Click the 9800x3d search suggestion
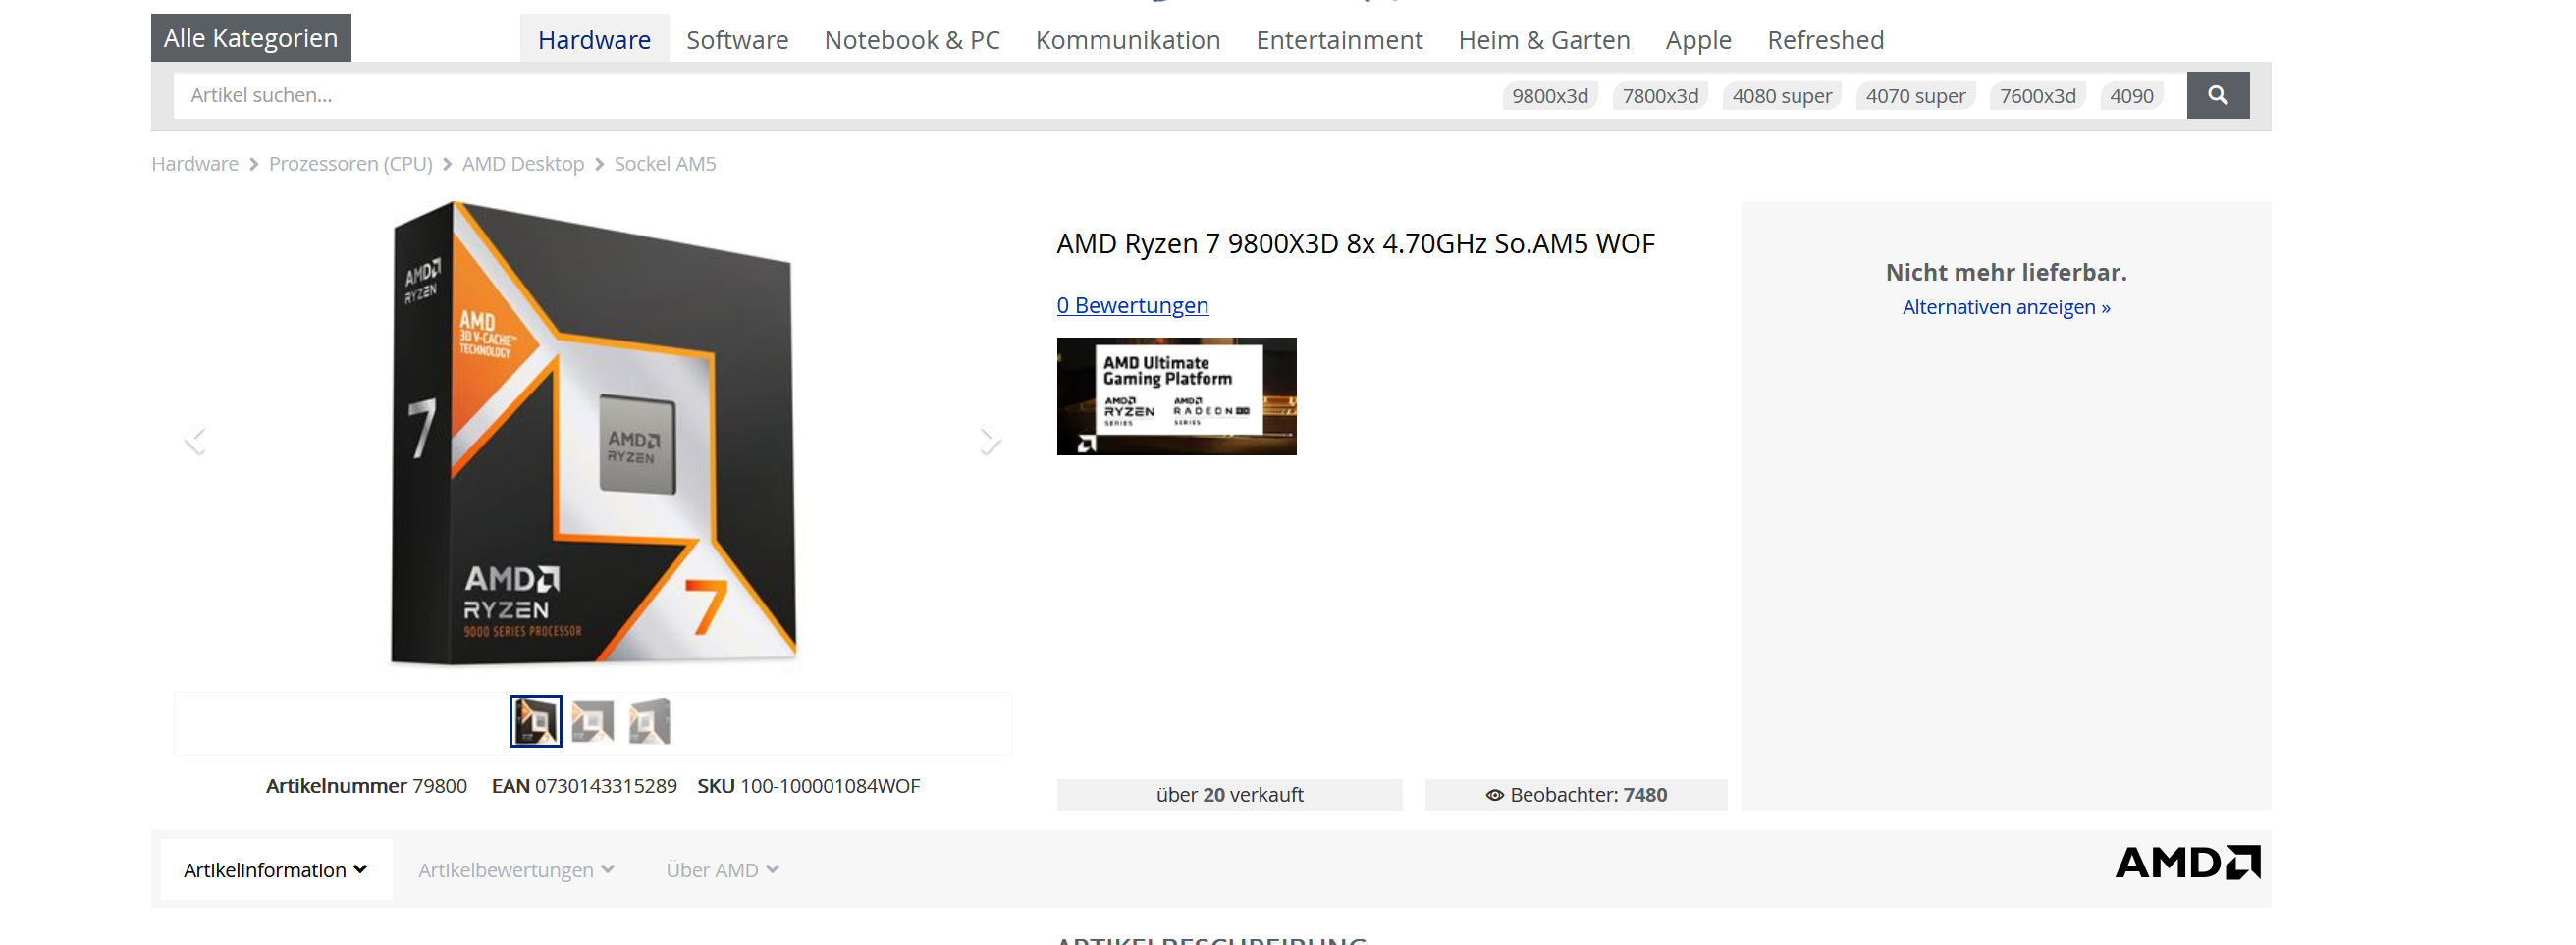The width and height of the screenshot is (2576, 945). [x=1549, y=96]
